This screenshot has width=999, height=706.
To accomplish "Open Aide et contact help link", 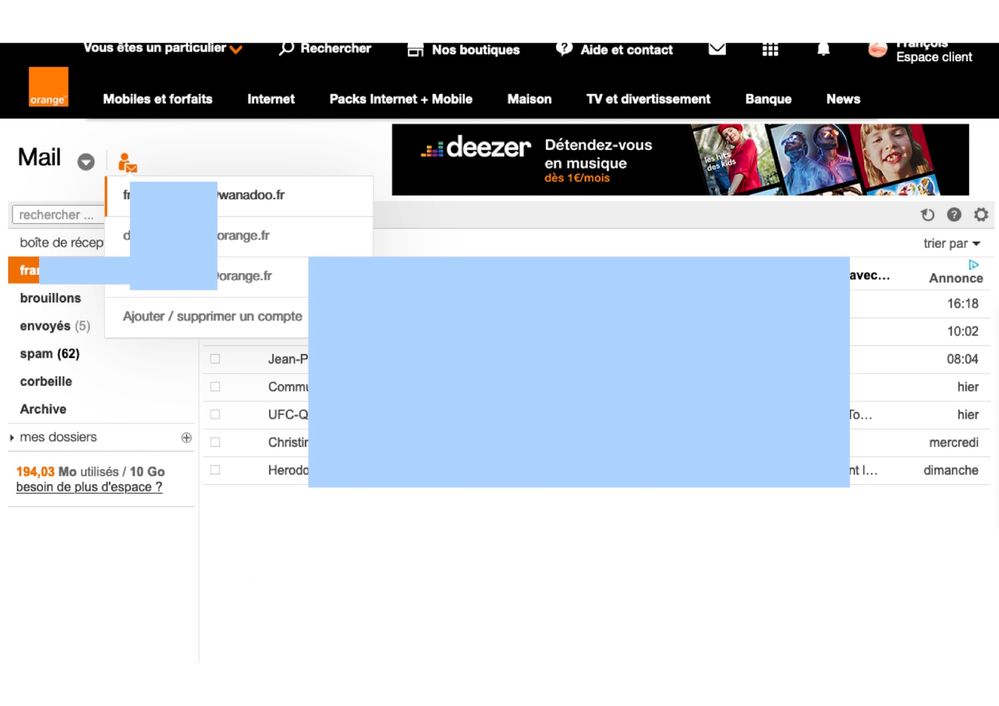I will tap(614, 49).
